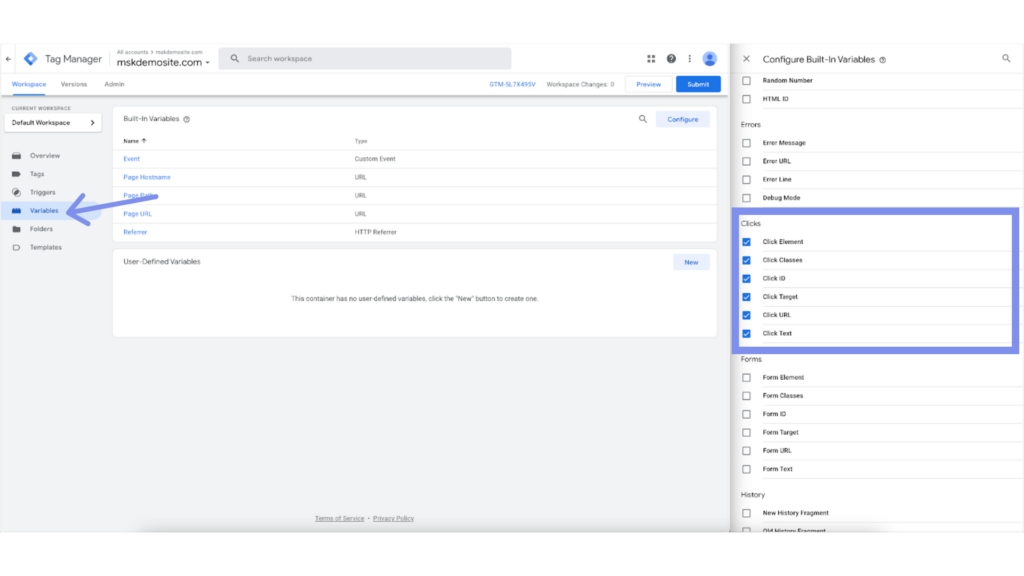Enable the Form Text checkbox
This screenshot has height=576, width=1024.
point(746,469)
